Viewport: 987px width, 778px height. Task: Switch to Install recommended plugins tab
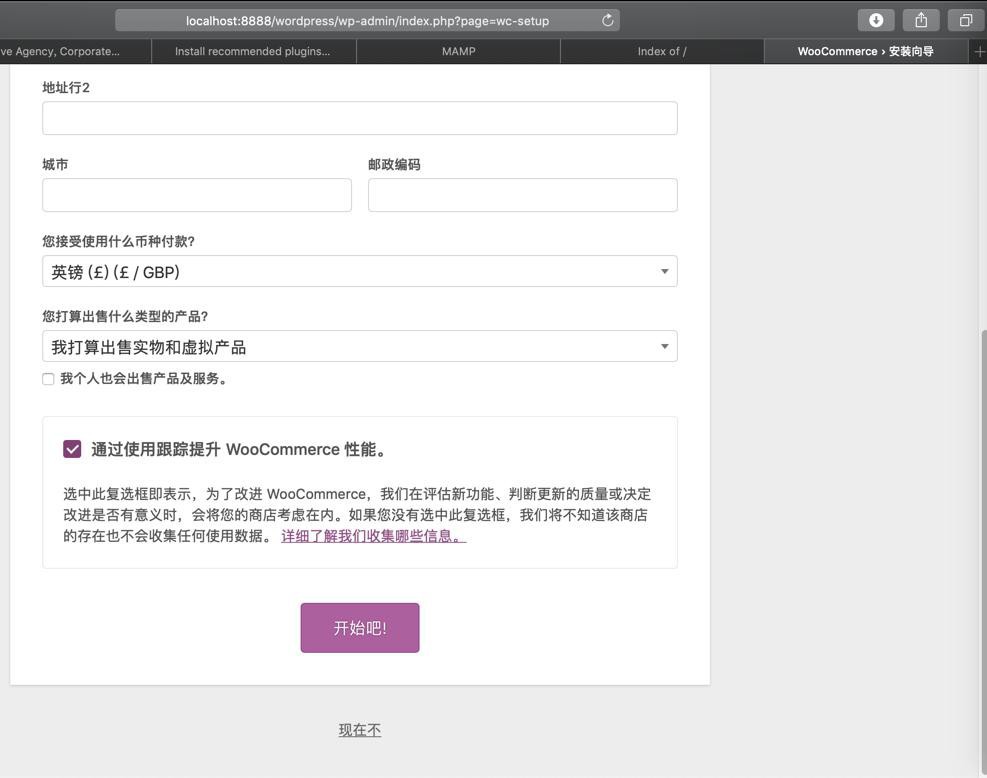[x=253, y=52]
